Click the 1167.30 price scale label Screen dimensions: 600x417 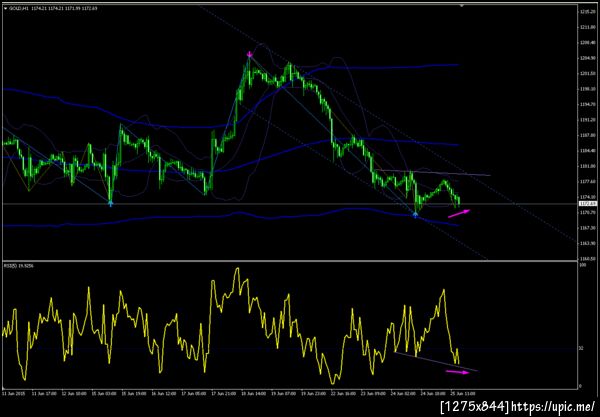tap(587, 228)
